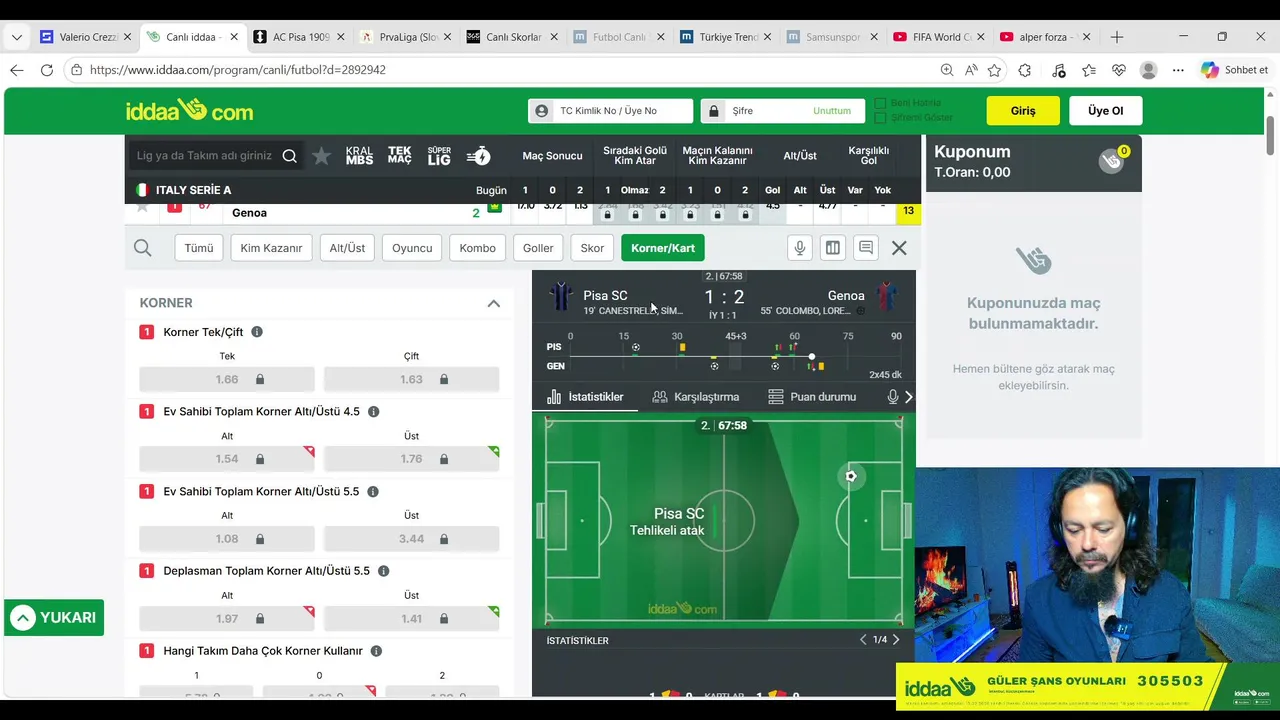The image size is (1280, 720).
Task: Select the Skor market filter
Action: coord(592,248)
